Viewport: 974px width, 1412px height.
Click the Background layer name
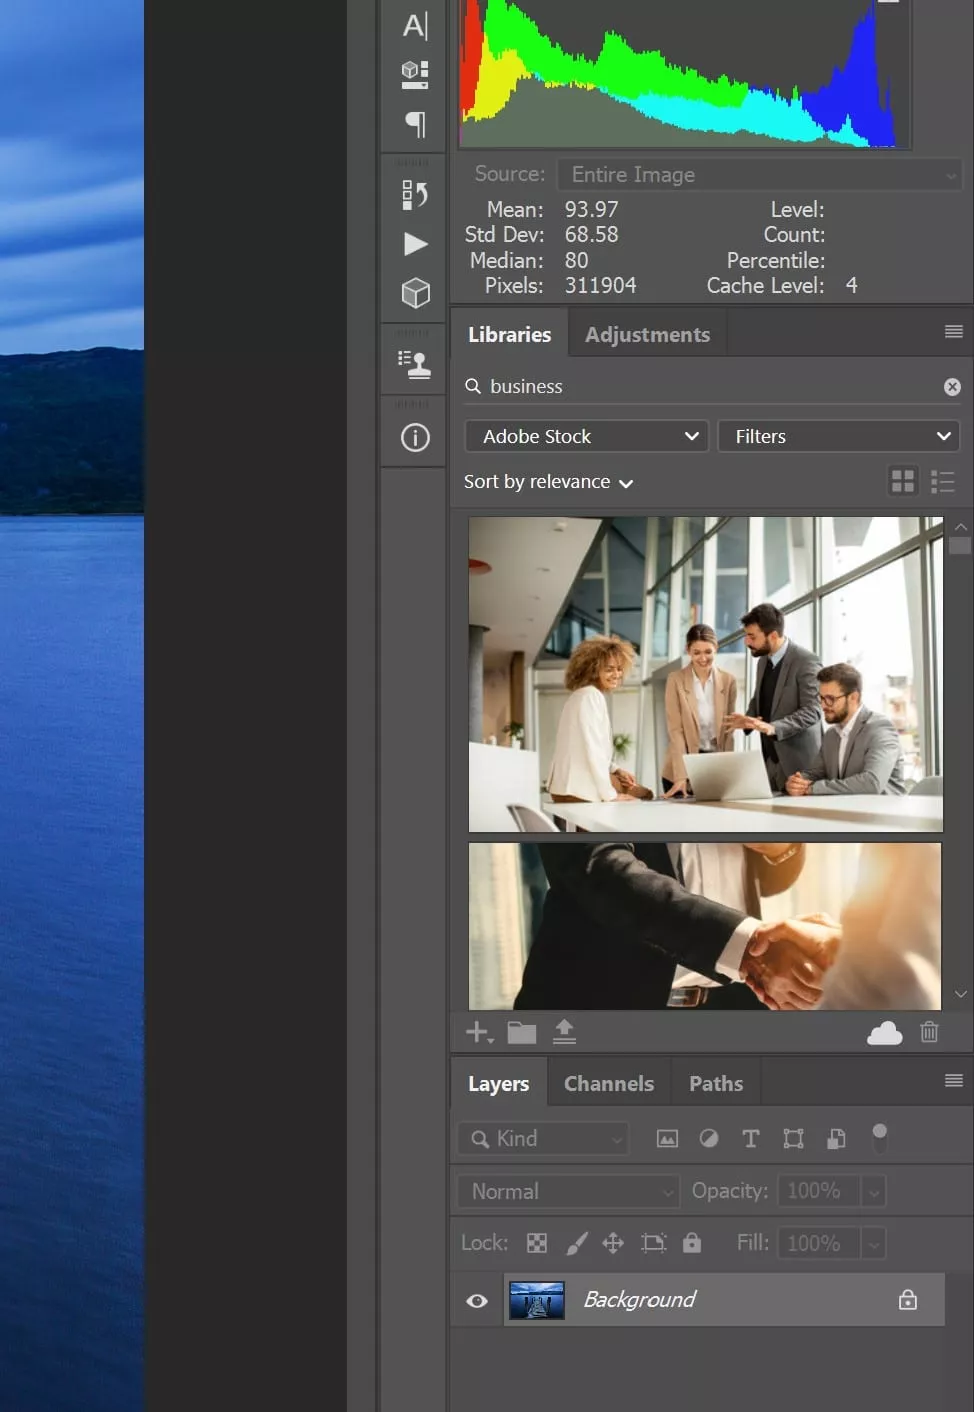tap(640, 1300)
